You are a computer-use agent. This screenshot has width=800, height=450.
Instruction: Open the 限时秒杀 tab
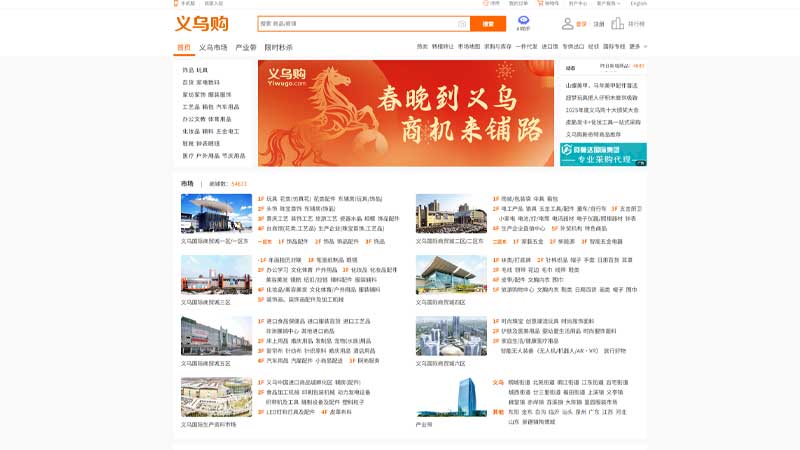[279, 47]
